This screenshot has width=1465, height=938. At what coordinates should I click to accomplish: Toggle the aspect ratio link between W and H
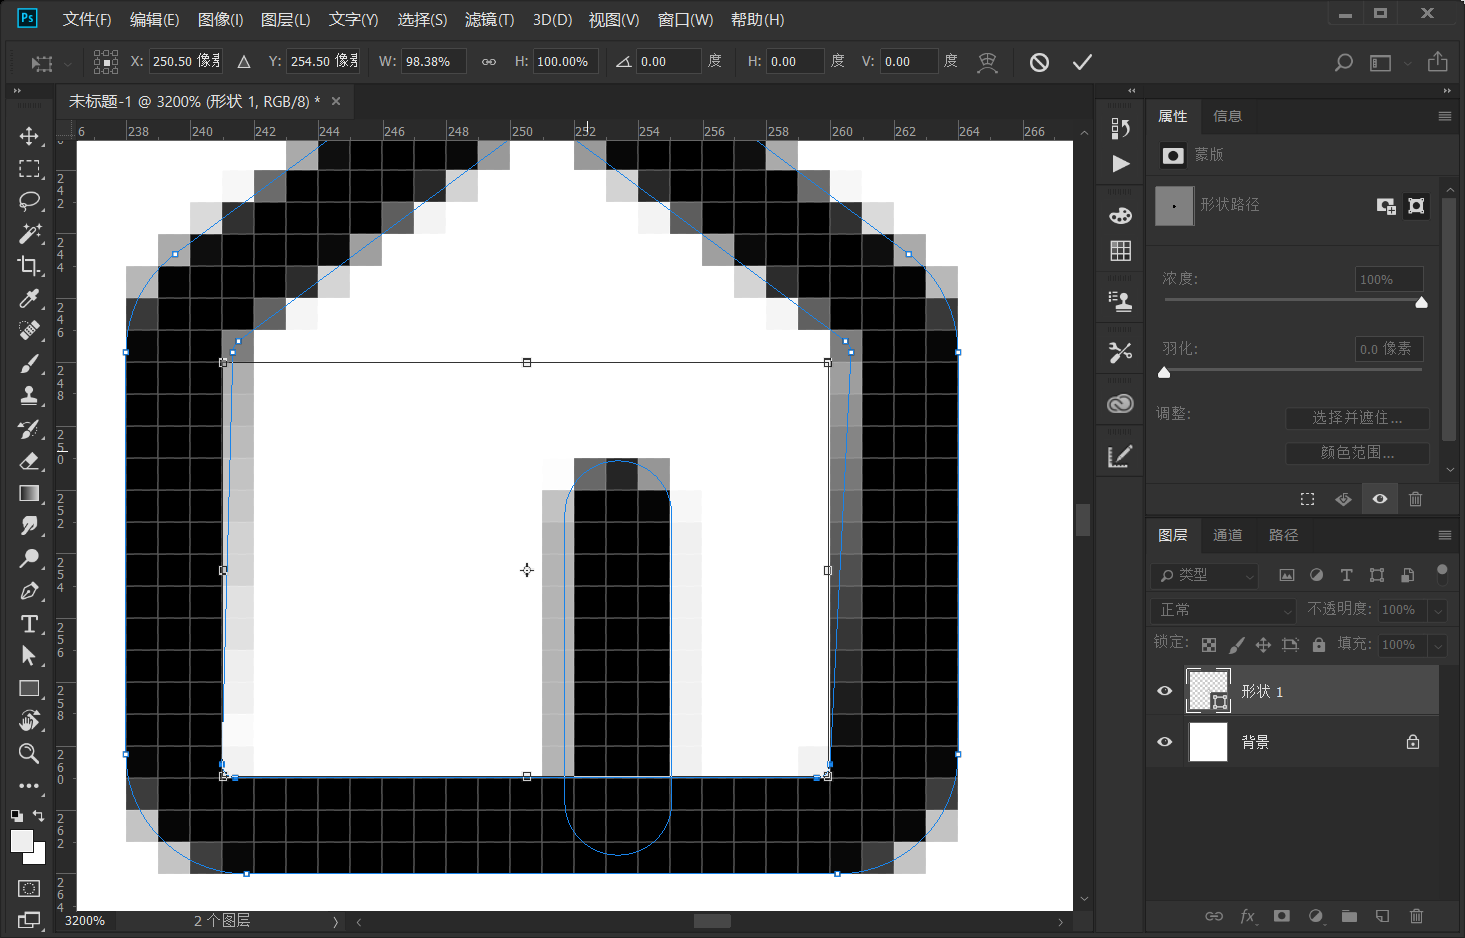point(489,62)
